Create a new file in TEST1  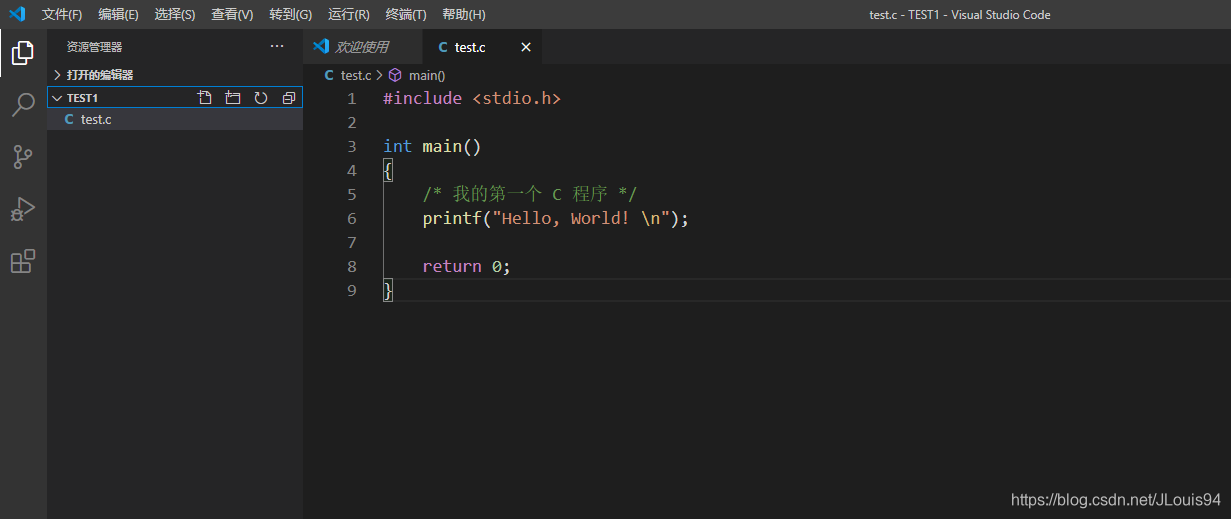(205, 98)
